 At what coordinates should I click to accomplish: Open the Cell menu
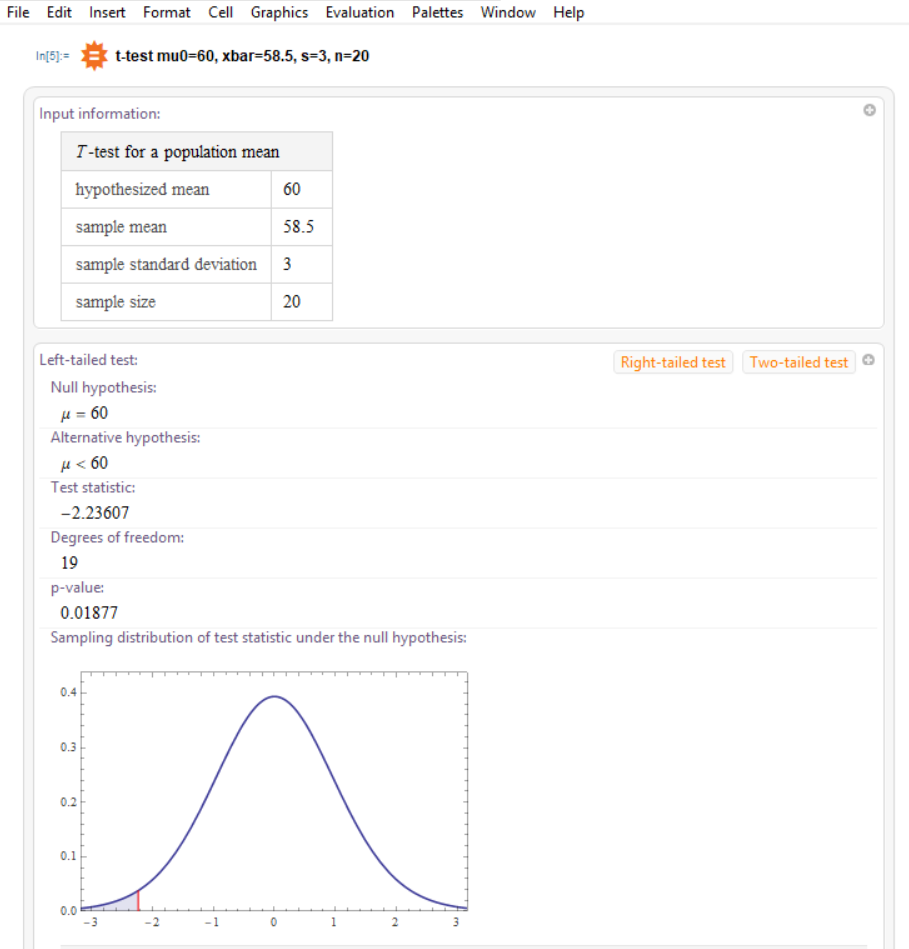[x=220, y=12]
